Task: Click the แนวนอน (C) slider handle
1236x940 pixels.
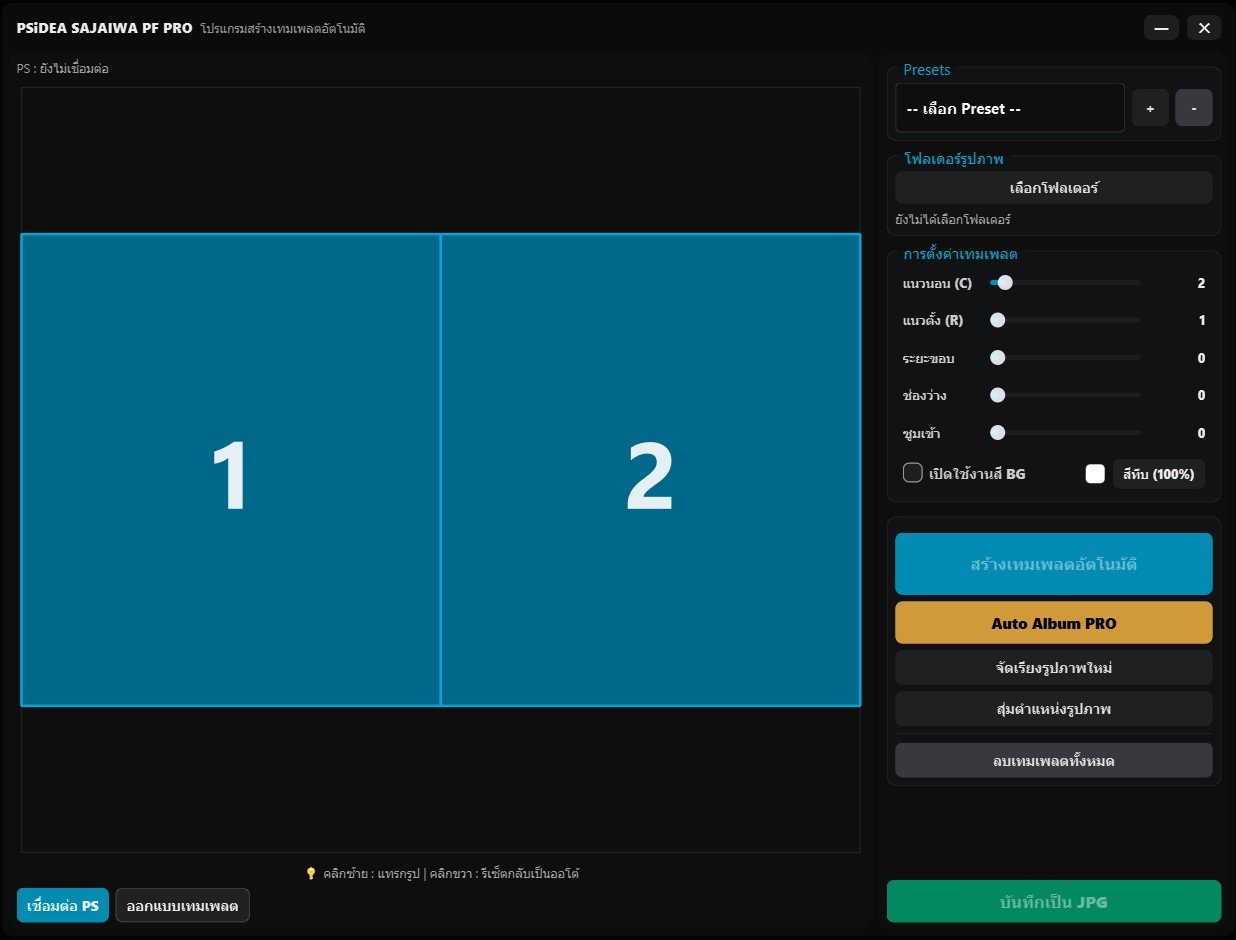Action: 1005,283
